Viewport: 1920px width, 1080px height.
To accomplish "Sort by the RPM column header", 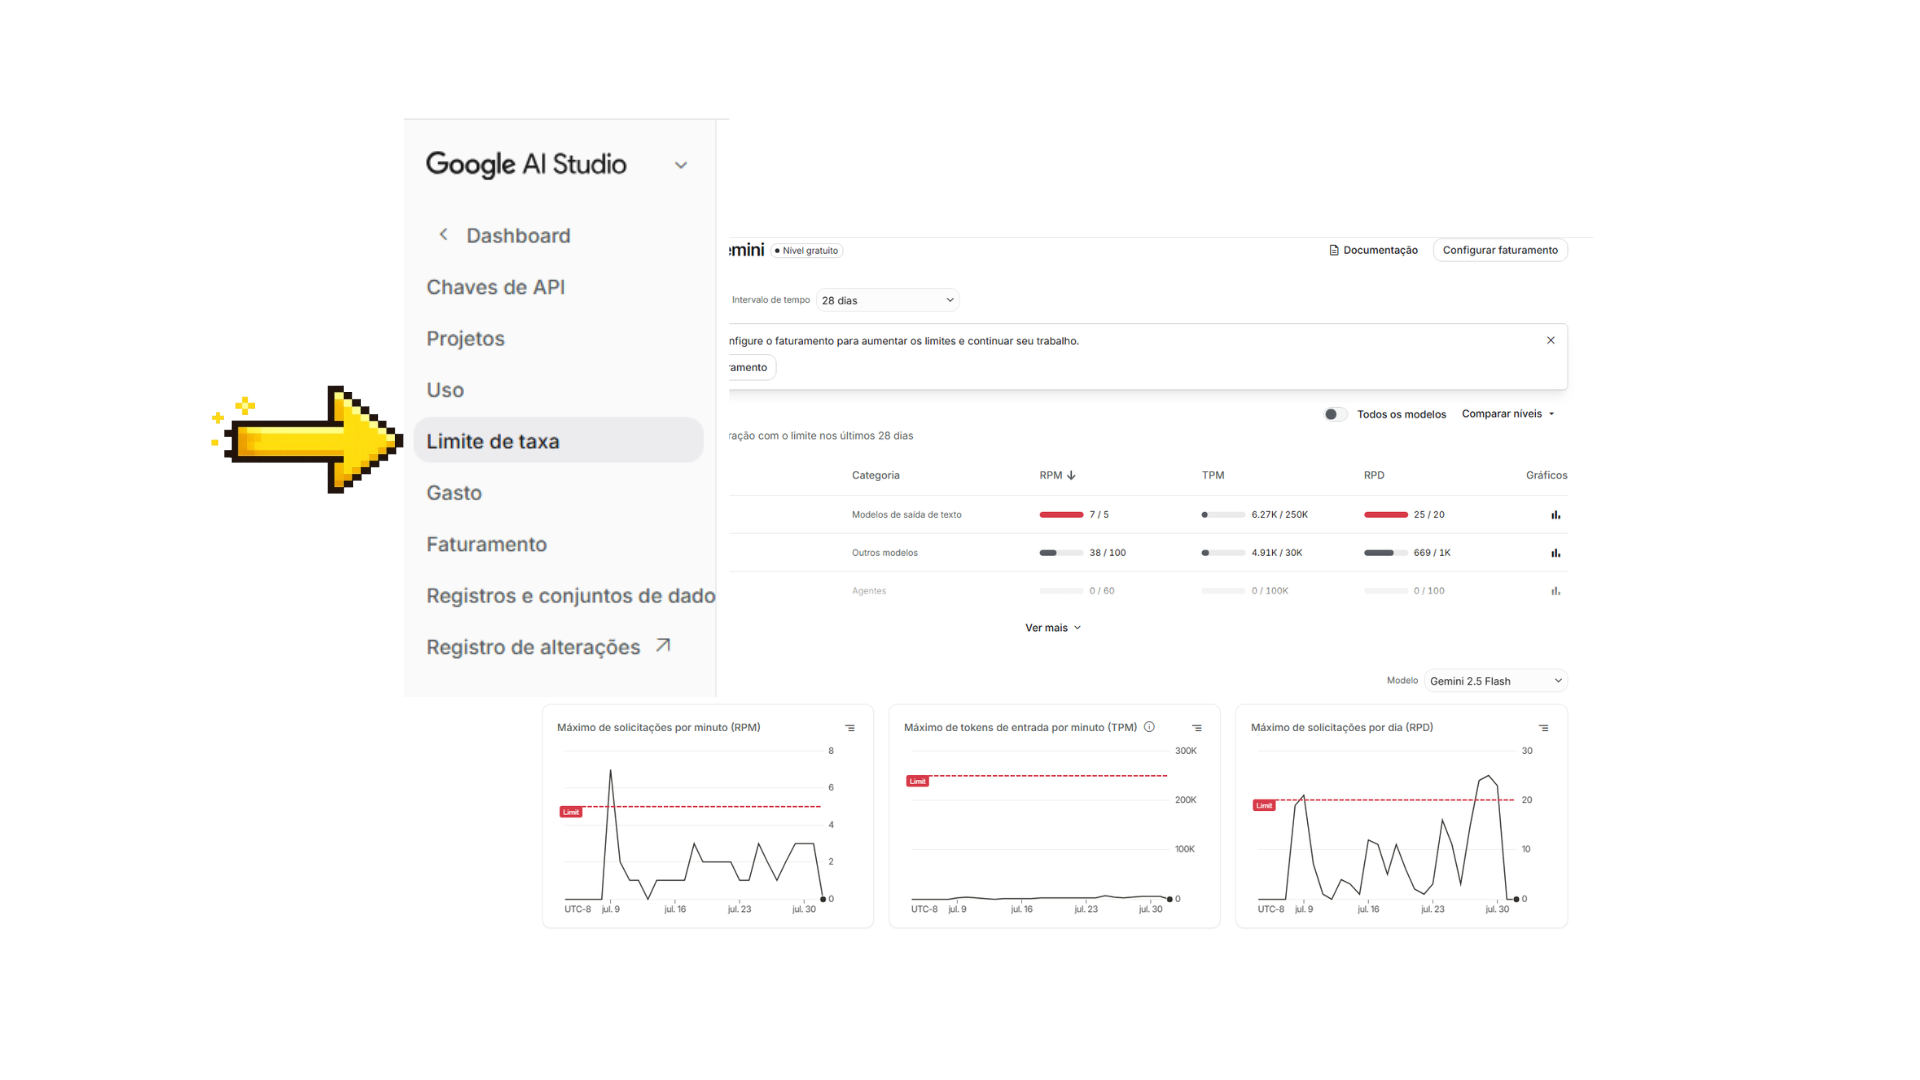I will [1057, 475].
